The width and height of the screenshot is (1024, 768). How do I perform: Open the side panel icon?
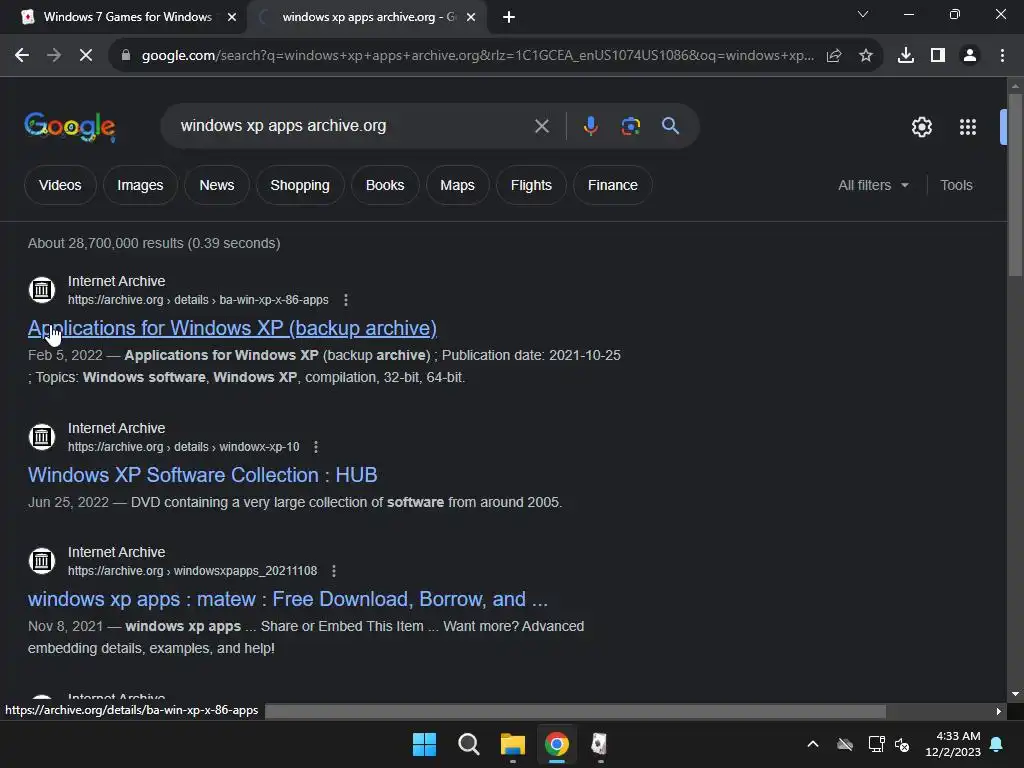point(938,56)
